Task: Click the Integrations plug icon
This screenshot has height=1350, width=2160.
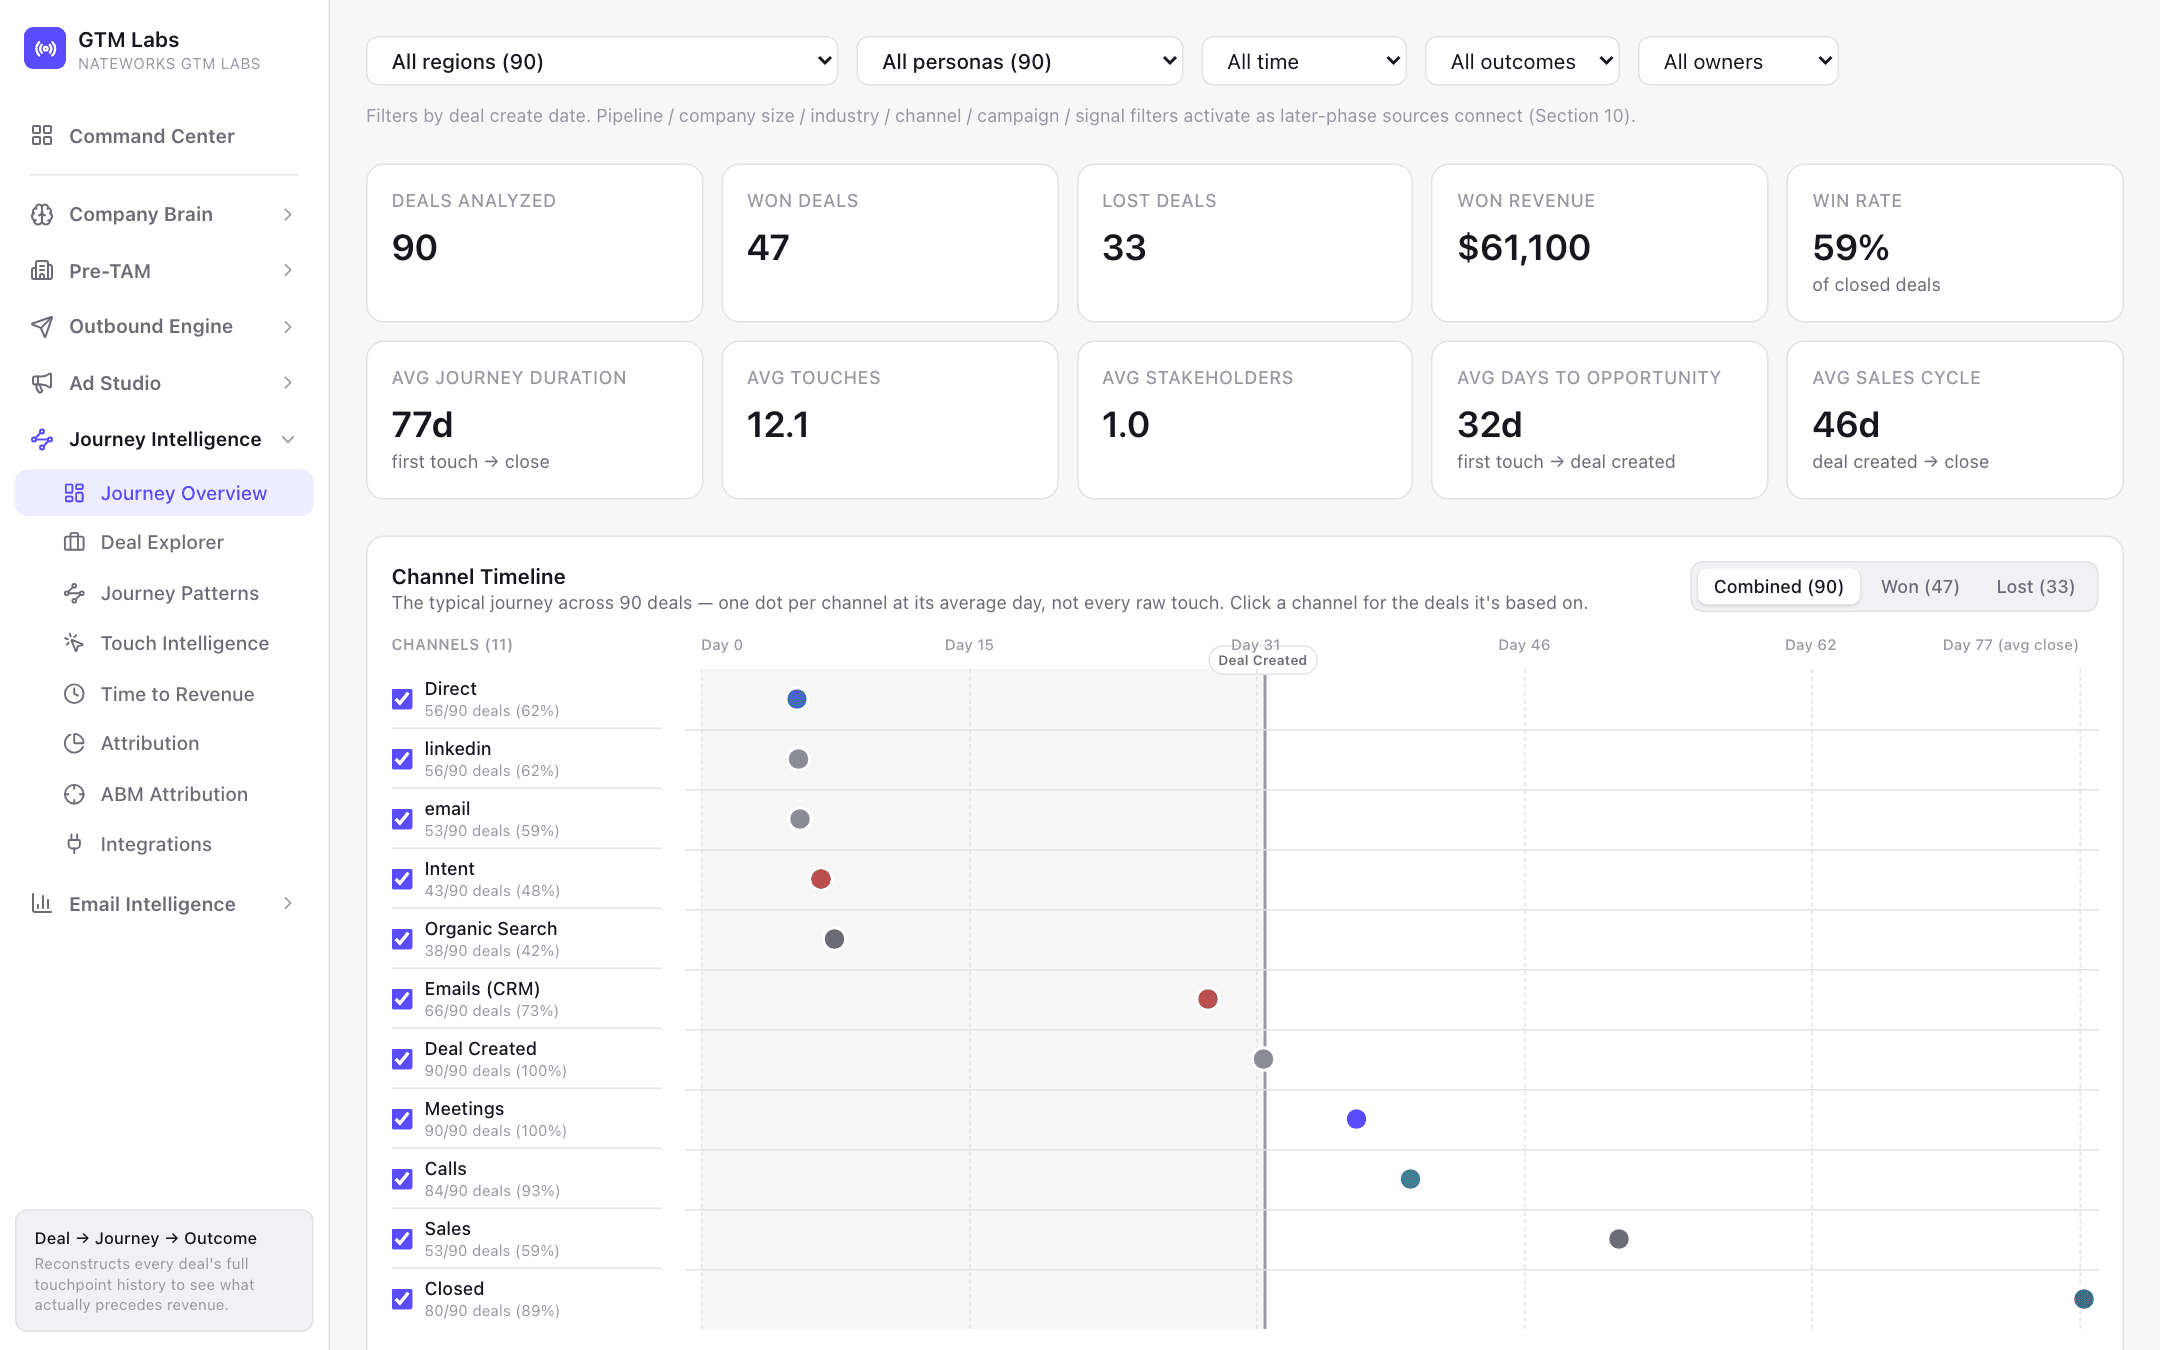Action: pos(74,844)
